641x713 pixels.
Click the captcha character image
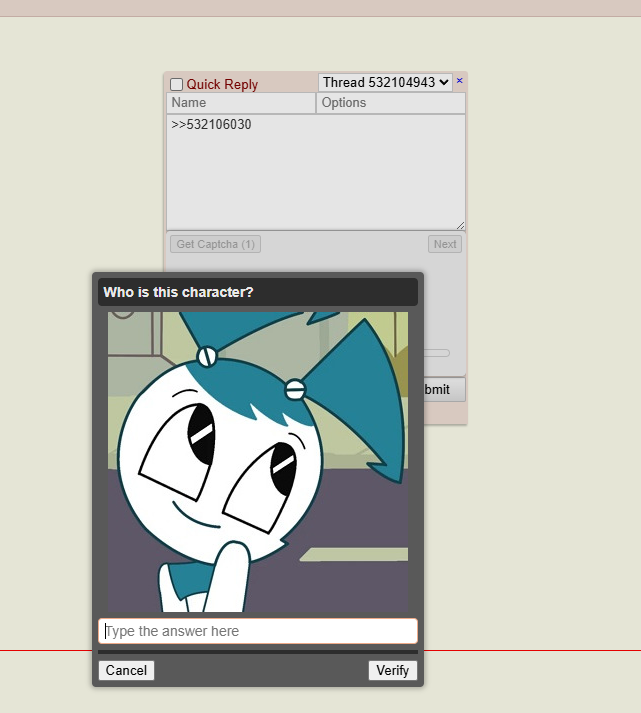pos(258,462)
